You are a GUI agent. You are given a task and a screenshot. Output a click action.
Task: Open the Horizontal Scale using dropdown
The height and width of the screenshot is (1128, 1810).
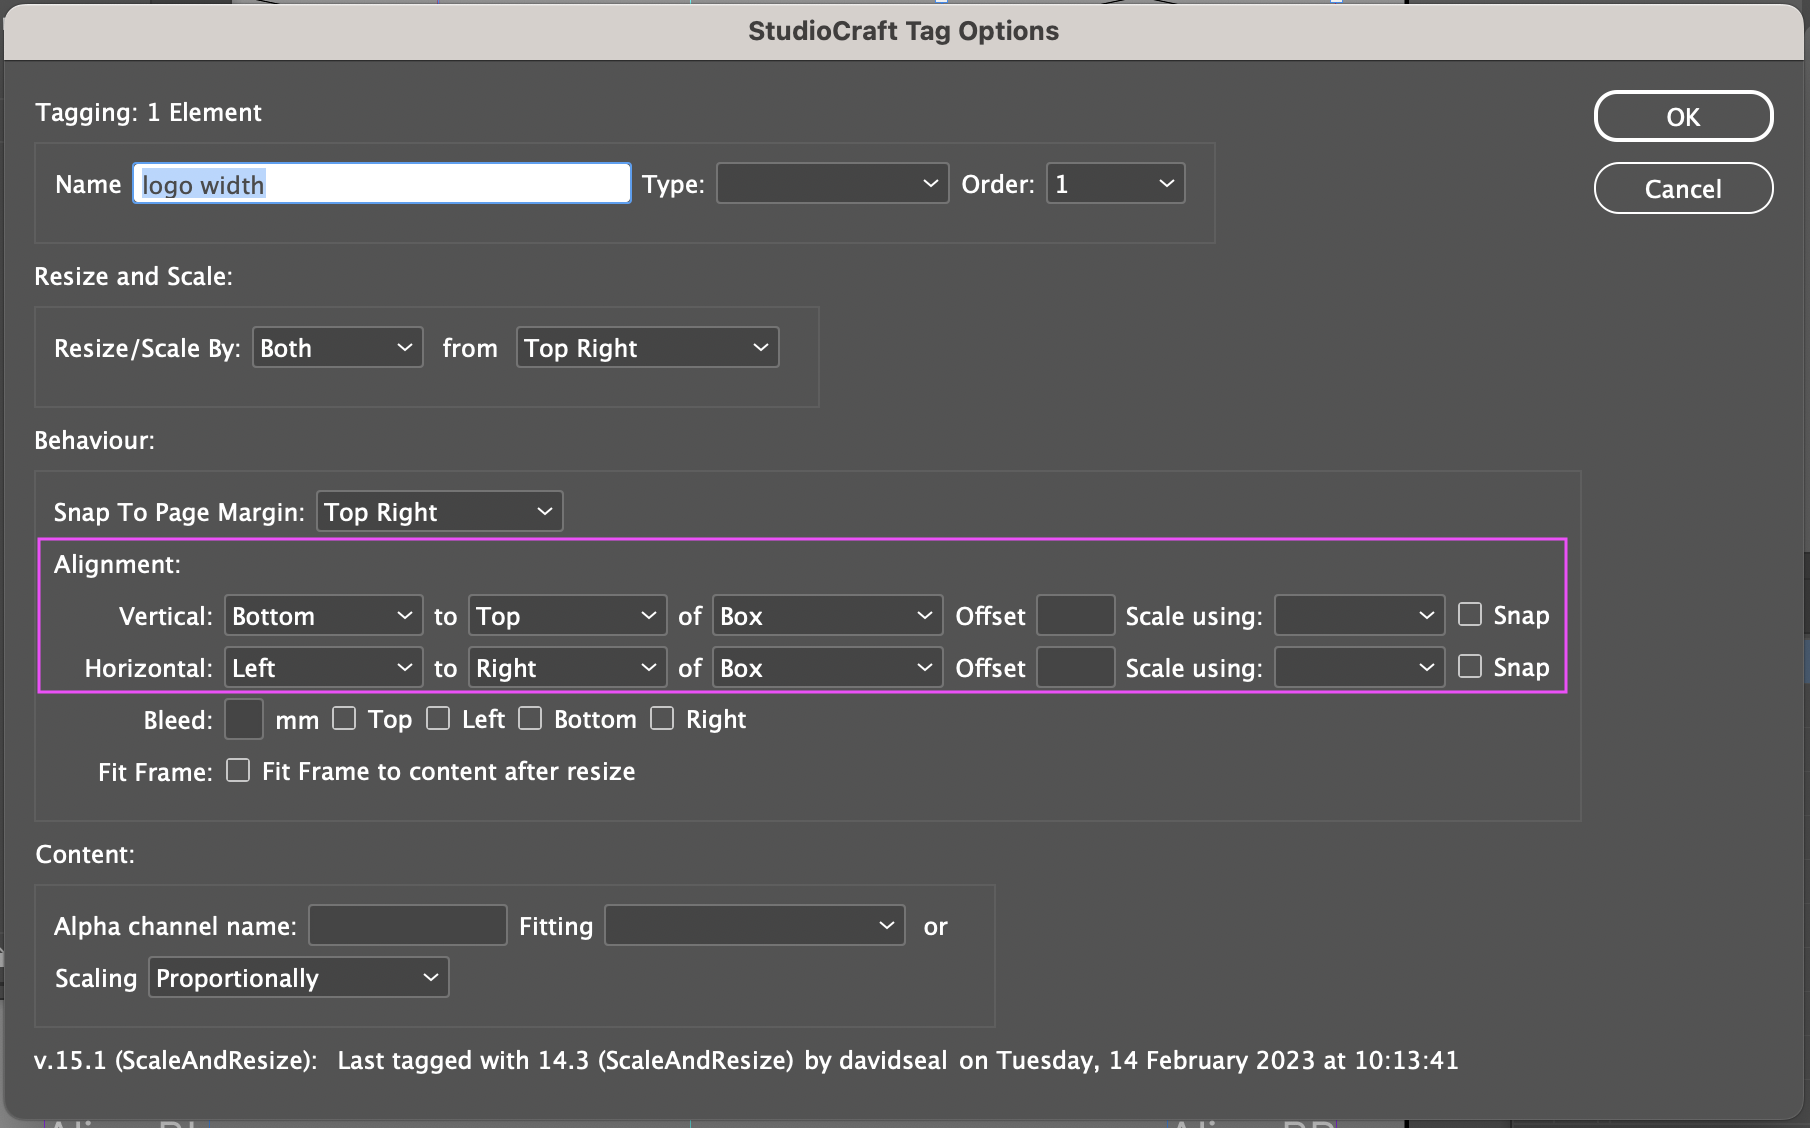(1359, 668)
